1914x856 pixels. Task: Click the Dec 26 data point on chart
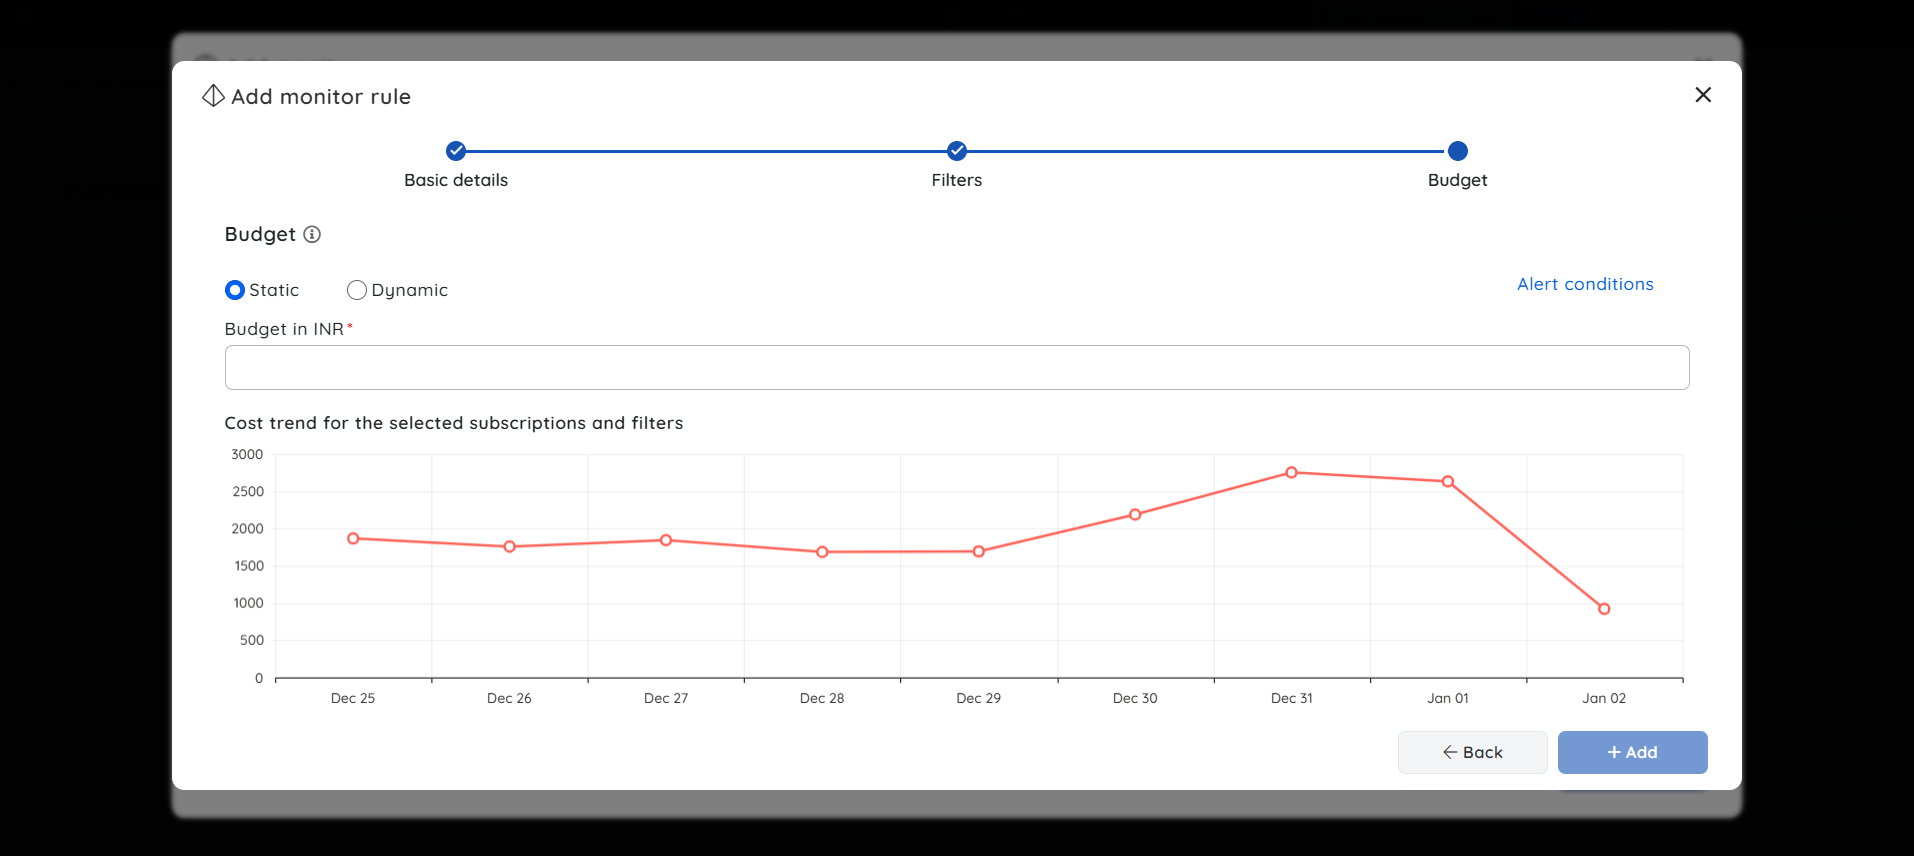[x=510, y=547]
